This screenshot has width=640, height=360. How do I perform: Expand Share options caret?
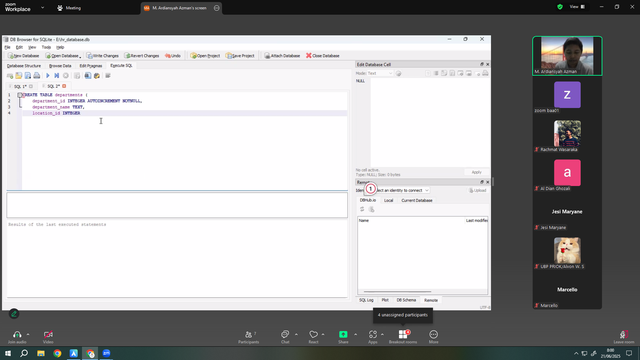click(x=356, y=334)
